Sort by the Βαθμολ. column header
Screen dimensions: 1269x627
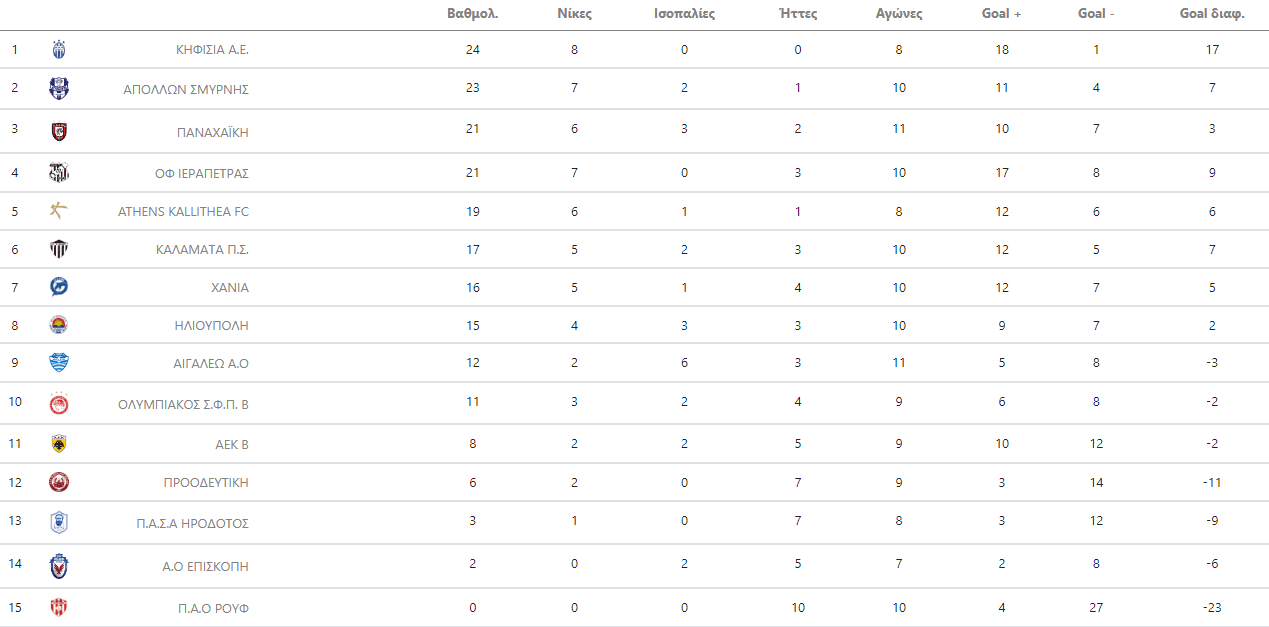tap(473, 14)
